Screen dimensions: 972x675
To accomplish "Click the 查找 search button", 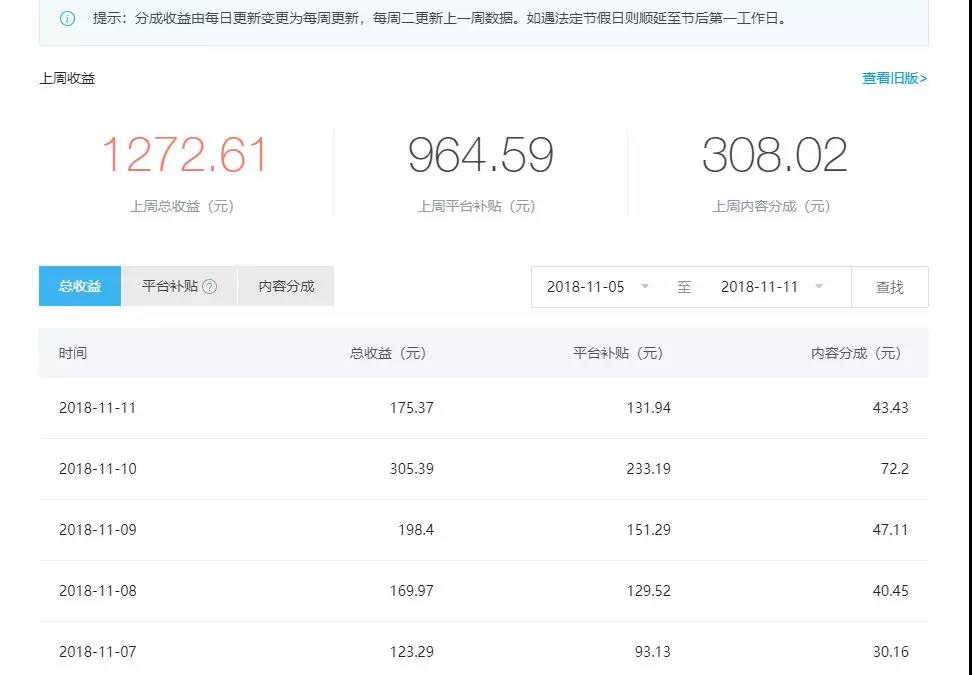I will (889, 287).
